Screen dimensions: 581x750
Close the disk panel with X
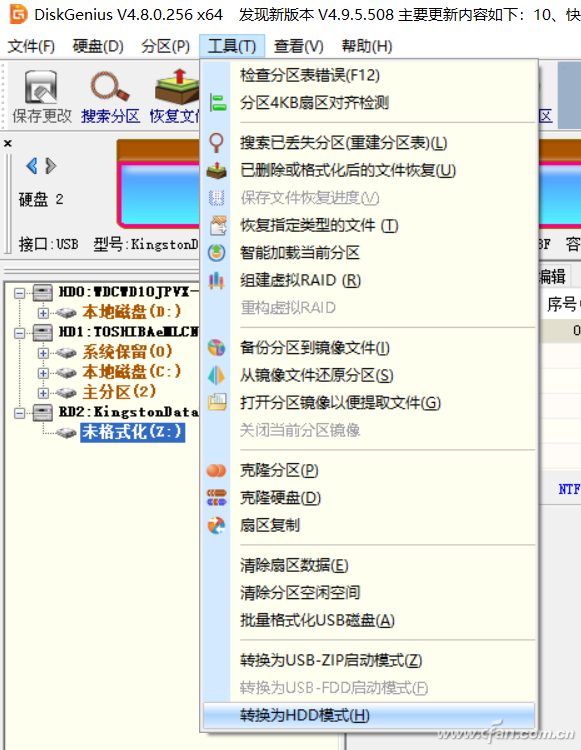coord(8,143)
